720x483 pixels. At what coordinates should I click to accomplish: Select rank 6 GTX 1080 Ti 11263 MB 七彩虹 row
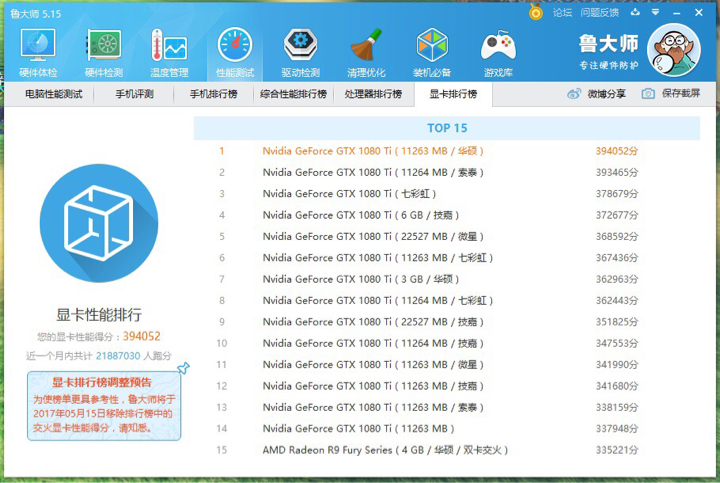(447, 258)
